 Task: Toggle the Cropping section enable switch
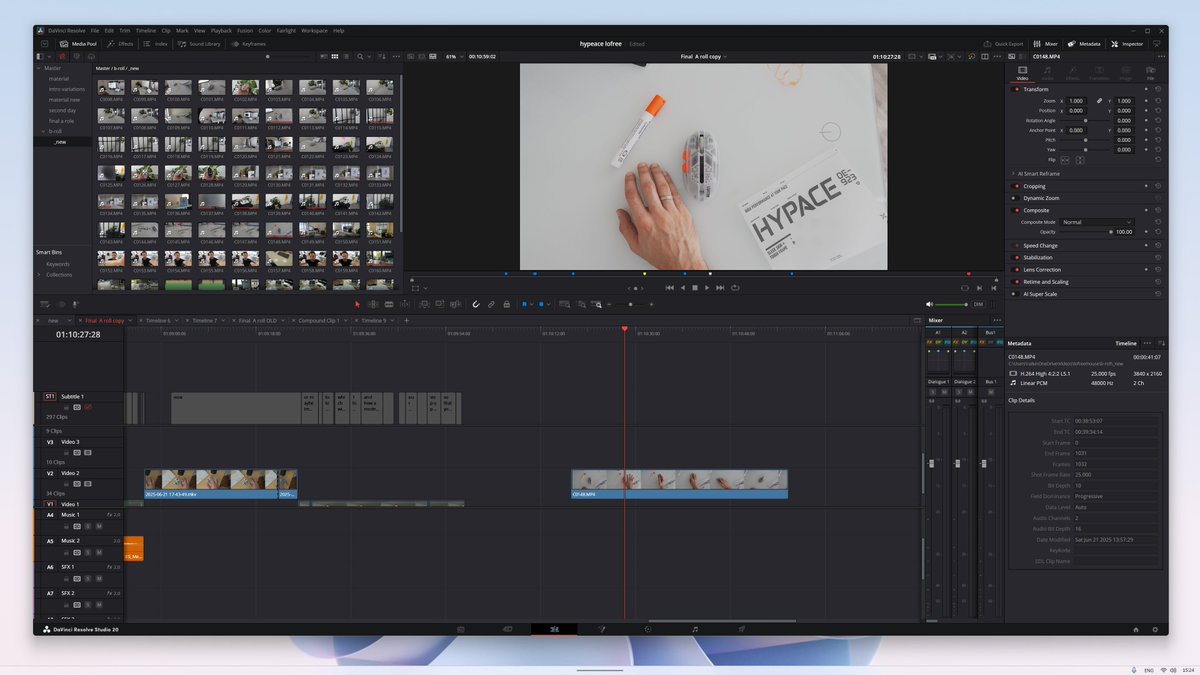coord(1017,186)
